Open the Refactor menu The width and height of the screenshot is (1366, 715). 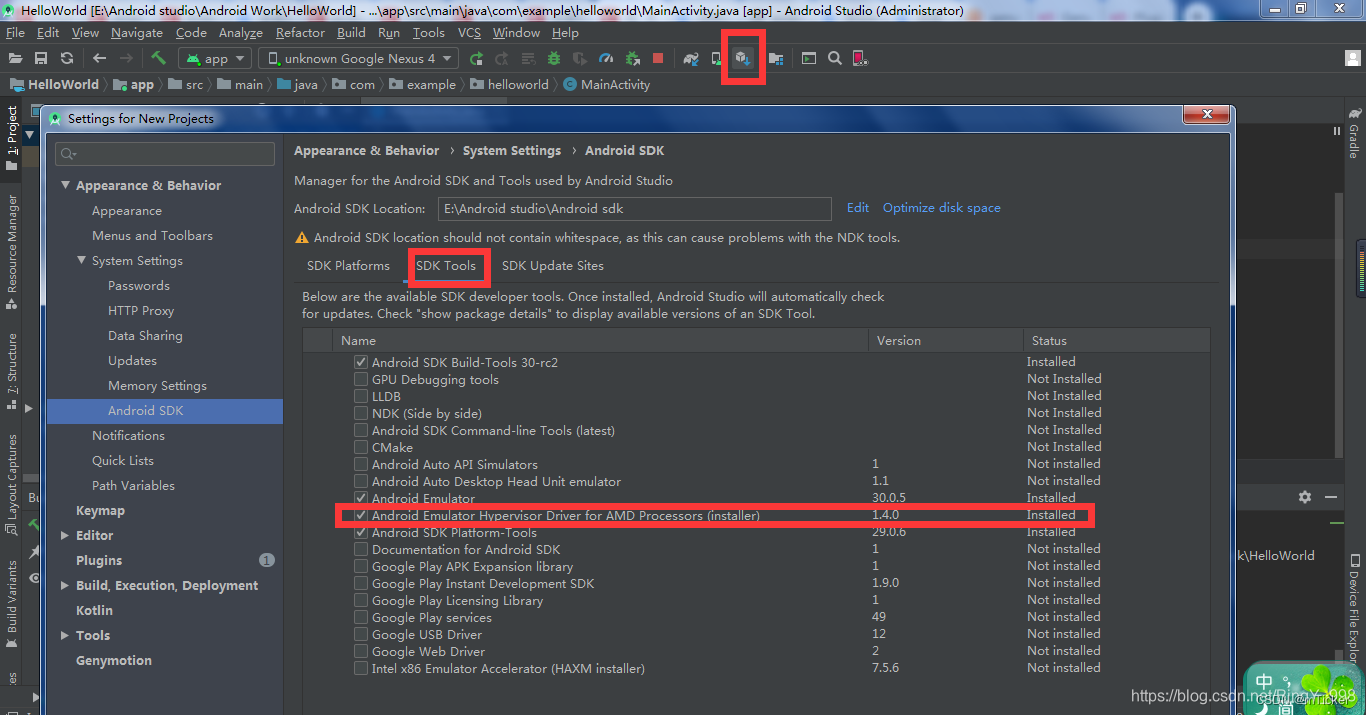coord(300,32)
